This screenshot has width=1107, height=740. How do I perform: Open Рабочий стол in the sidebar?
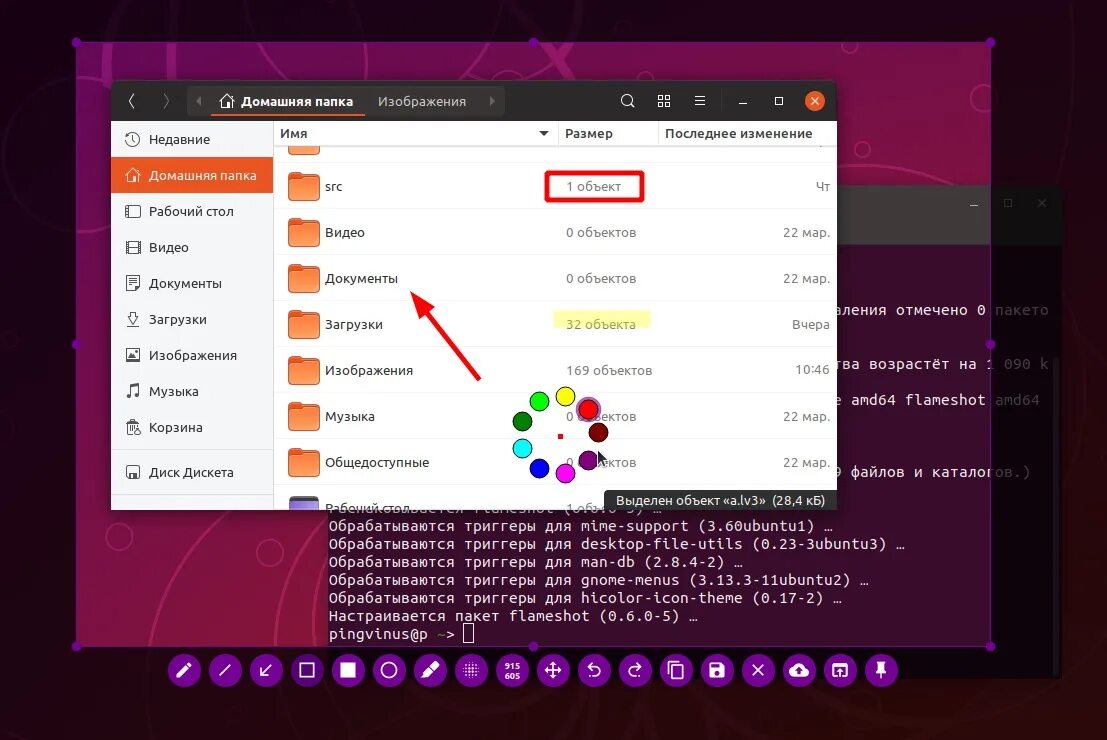pyautogui.click(x=192, y=211)
